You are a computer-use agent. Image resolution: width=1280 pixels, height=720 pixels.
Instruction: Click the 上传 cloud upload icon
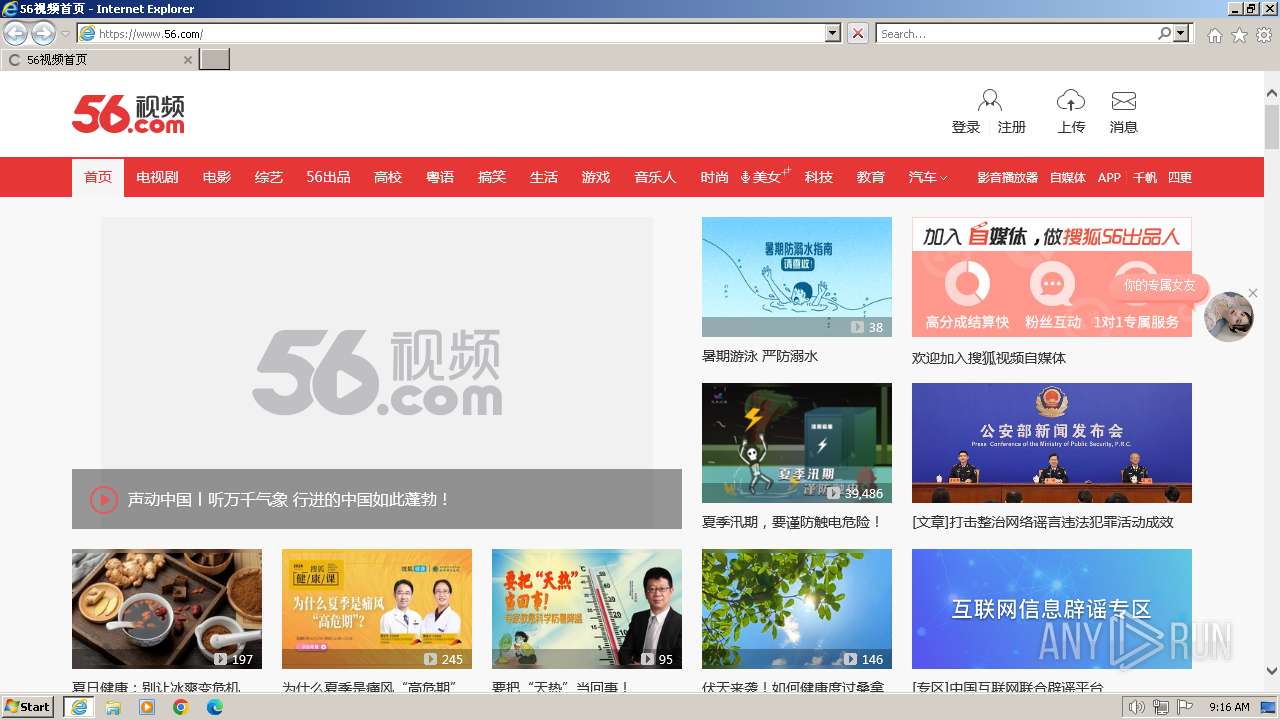coord(1071,101)
